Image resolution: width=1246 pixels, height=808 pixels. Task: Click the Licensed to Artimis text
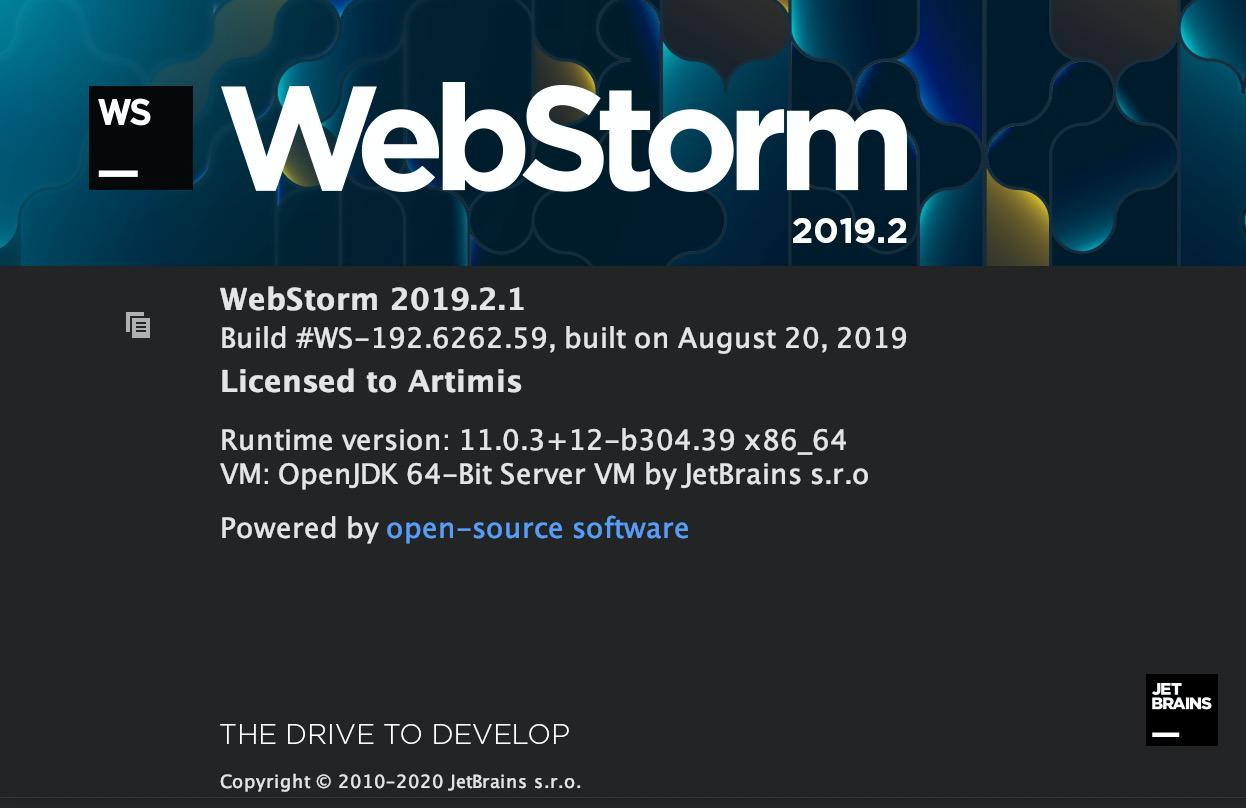(x=371, y=381)
